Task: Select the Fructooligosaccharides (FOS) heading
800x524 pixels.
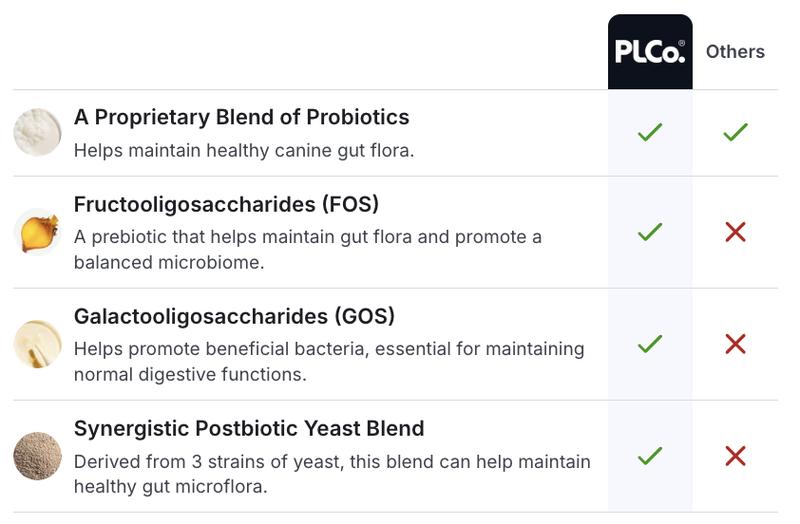Action: [x=226, y=205]
